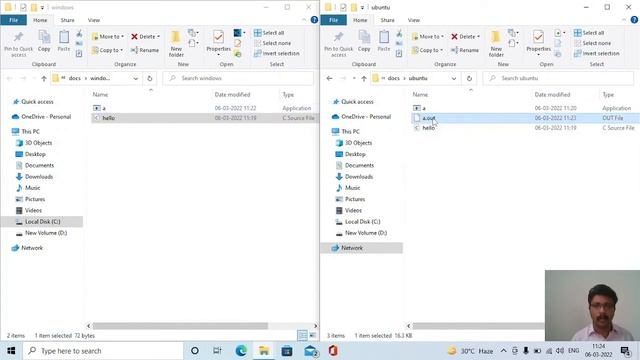Open Delete options arrow in ubuntu window

478,36
